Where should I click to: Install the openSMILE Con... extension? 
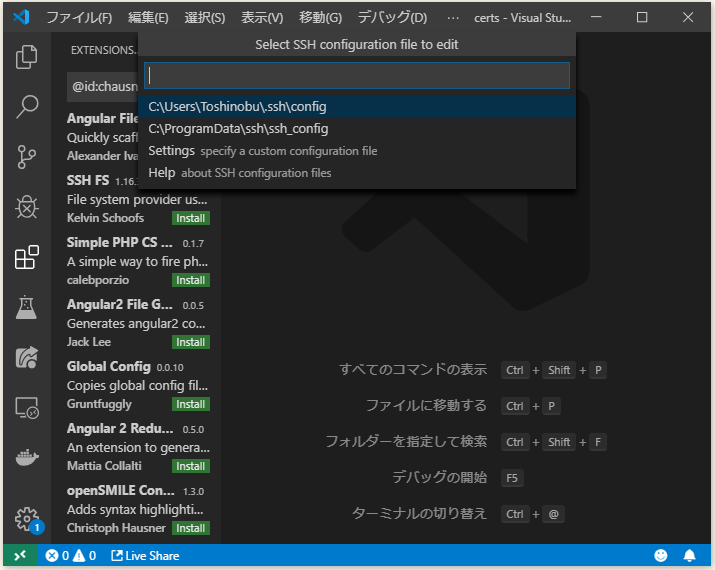[x=191, y=528]
